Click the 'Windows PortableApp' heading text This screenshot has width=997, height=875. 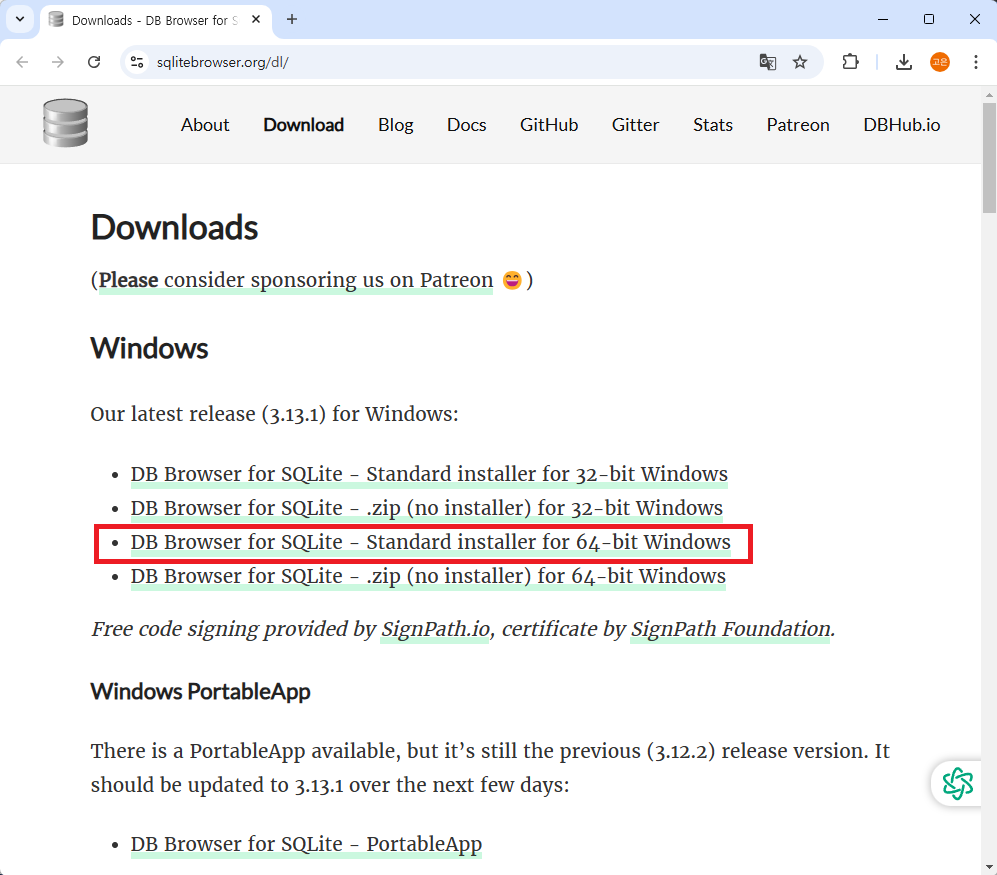[200, 692]
